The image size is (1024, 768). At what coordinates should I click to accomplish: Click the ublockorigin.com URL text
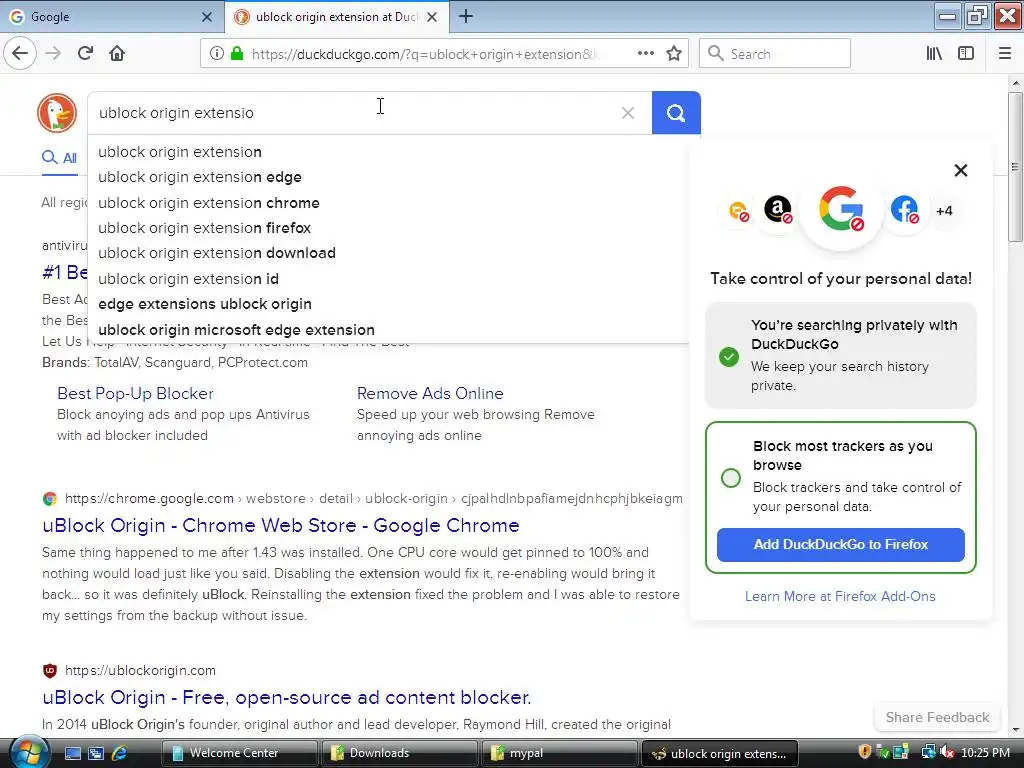click(x=140, y=671)
